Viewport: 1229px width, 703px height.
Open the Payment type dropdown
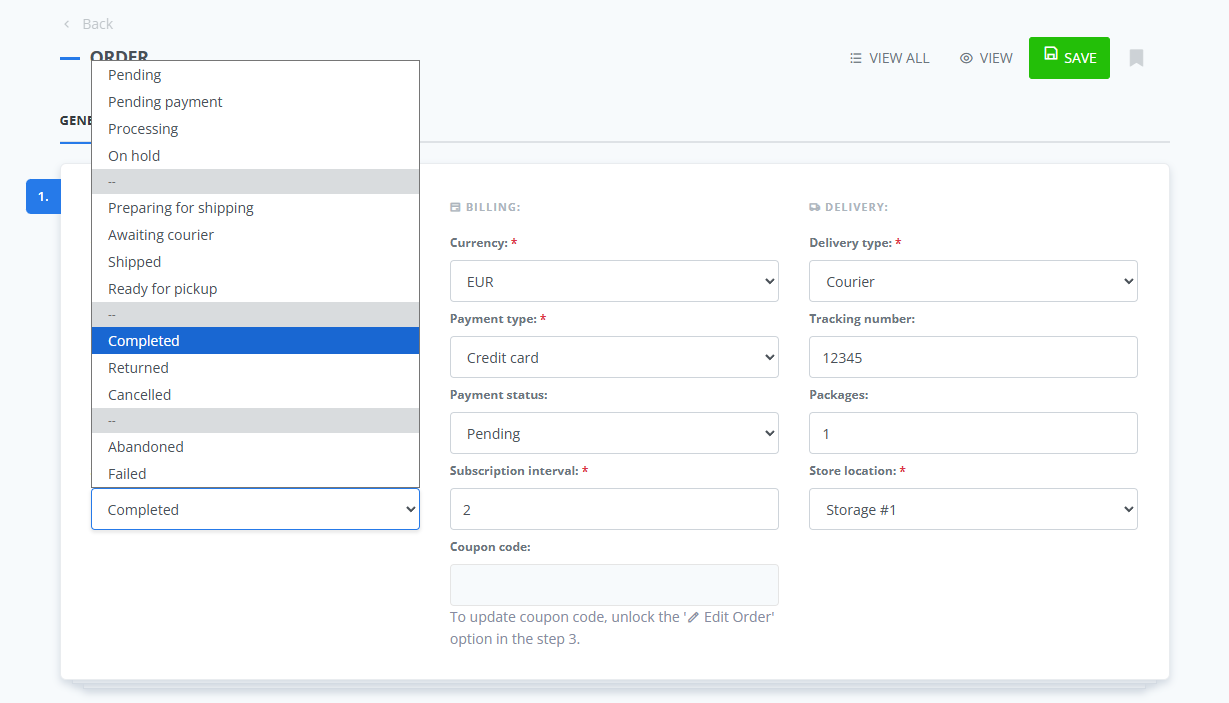[x=614, y=357]
